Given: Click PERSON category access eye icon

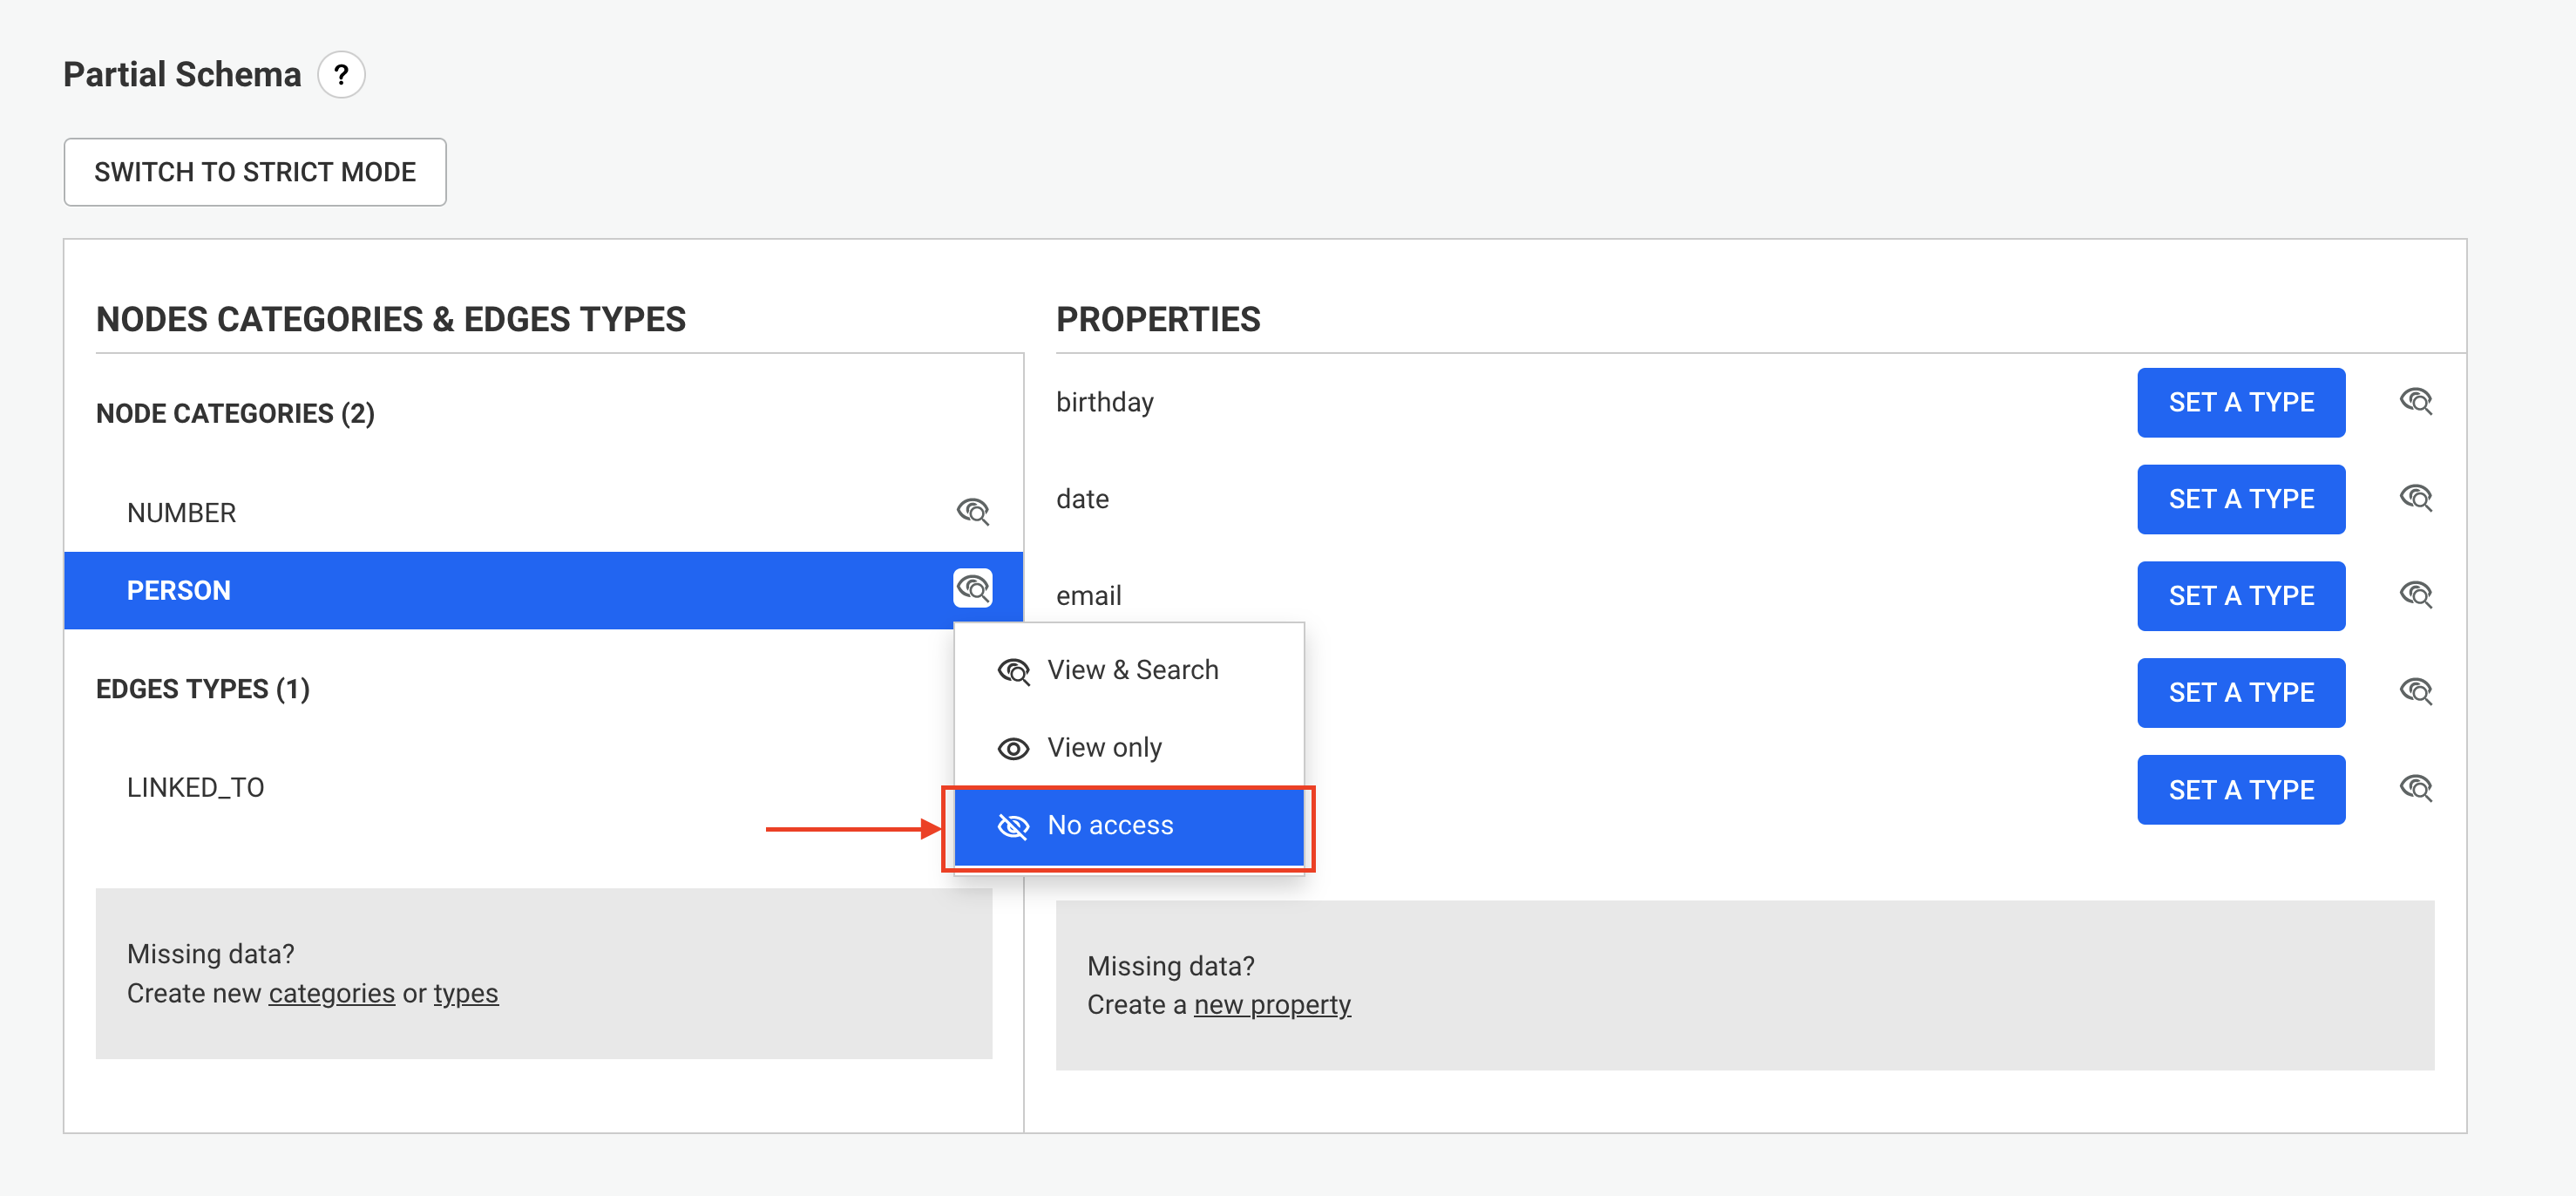Looking at the screenshot, I should [x=972, y=589].
